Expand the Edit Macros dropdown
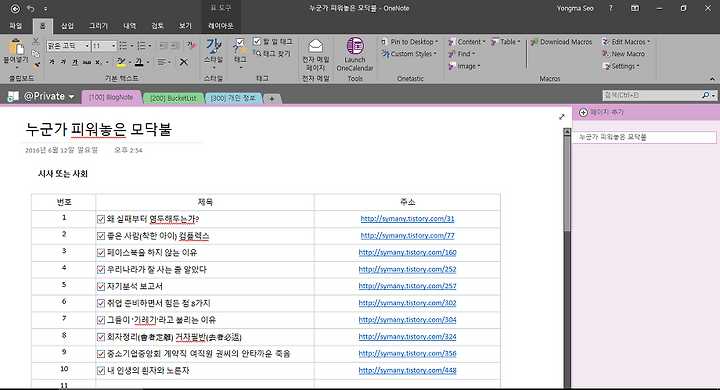This screenshot has width=720, height=390. 648,42
